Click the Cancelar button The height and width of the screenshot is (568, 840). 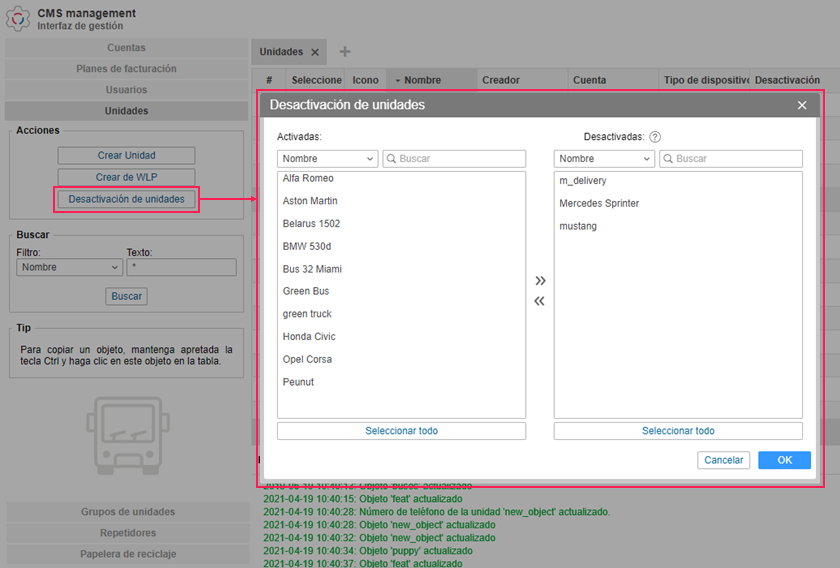tap(723, 460)
